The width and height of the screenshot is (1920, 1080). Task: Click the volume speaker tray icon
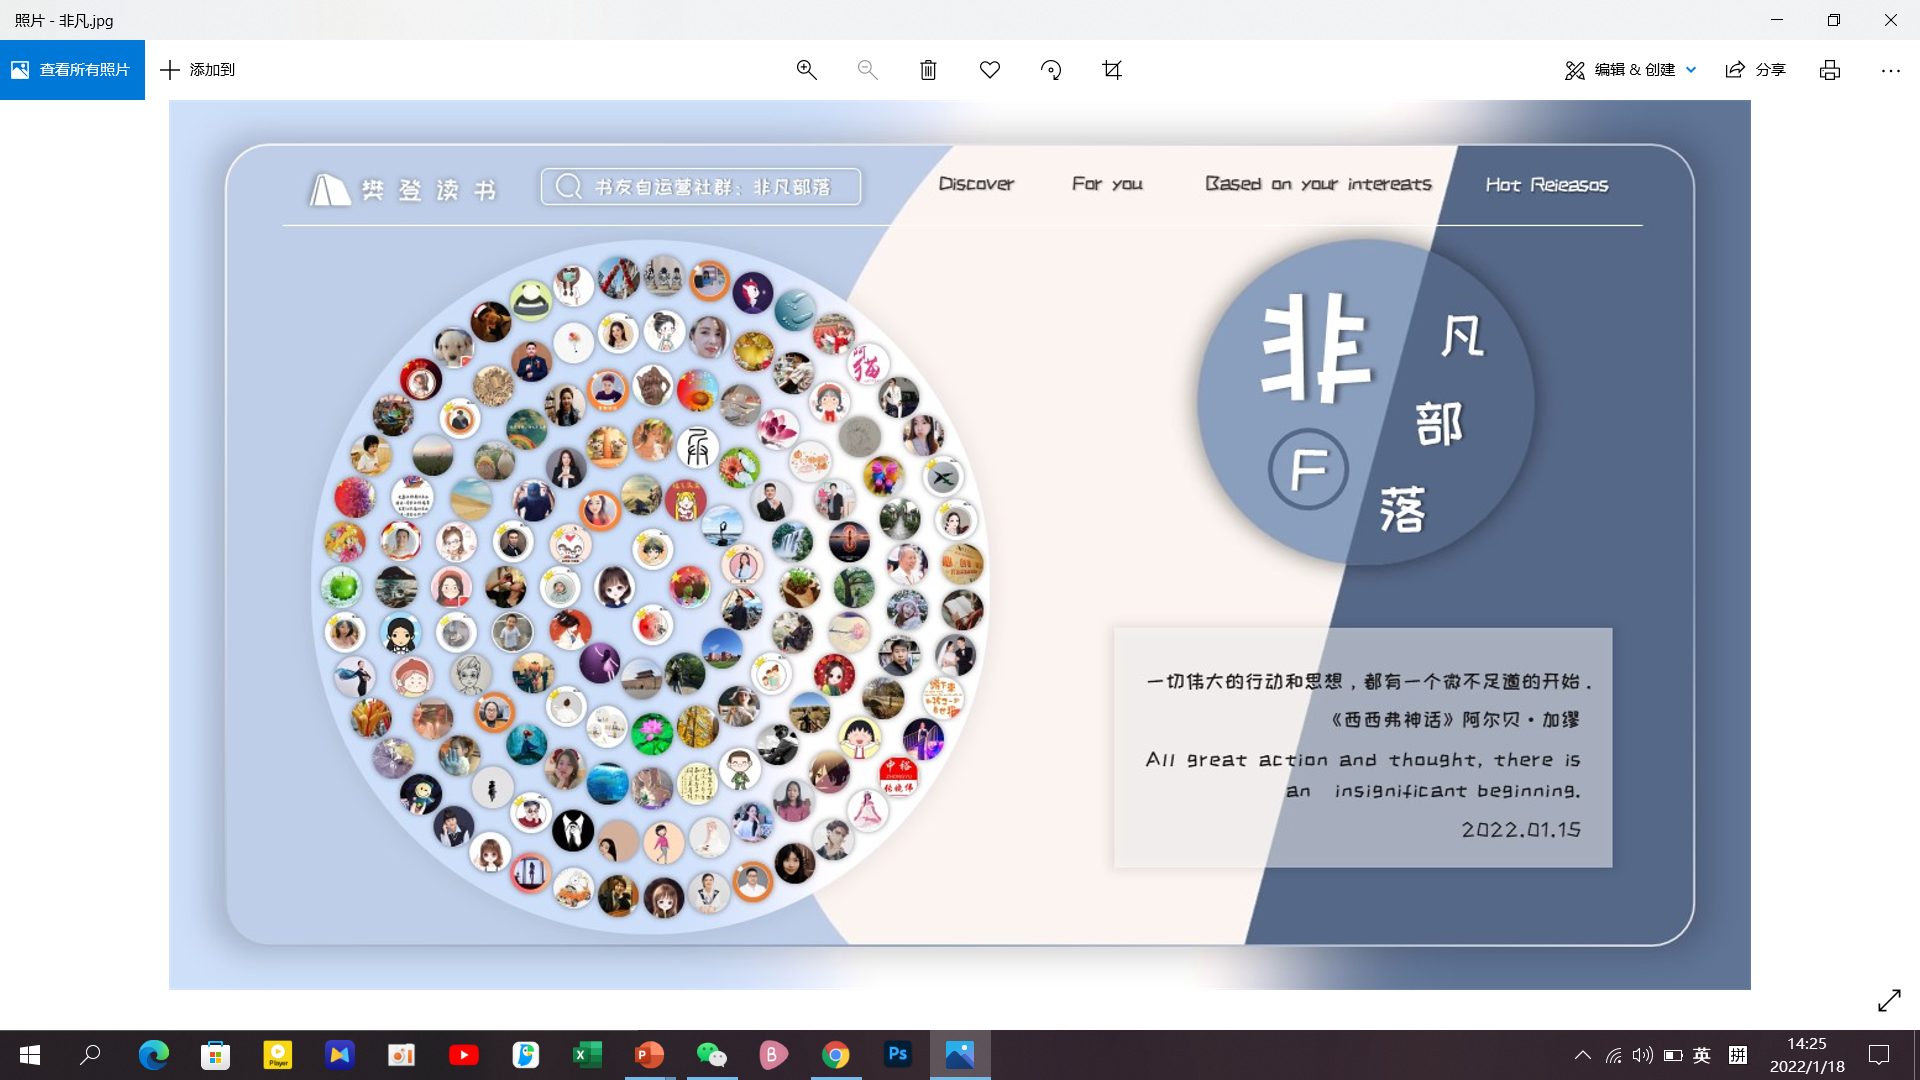pyautogui.click(x=1642, y=1055)
